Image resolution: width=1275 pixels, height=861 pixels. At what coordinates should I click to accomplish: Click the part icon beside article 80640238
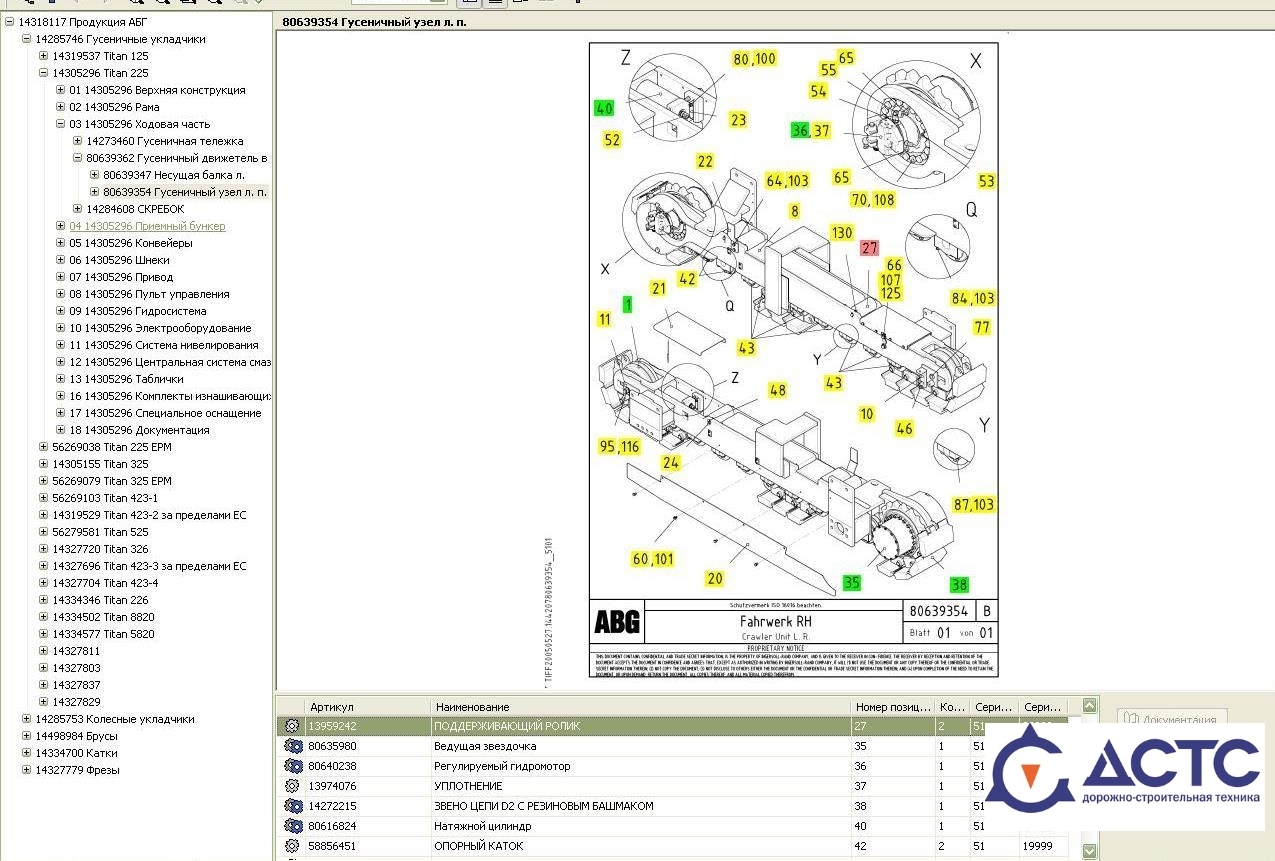[x=292, y=766]
